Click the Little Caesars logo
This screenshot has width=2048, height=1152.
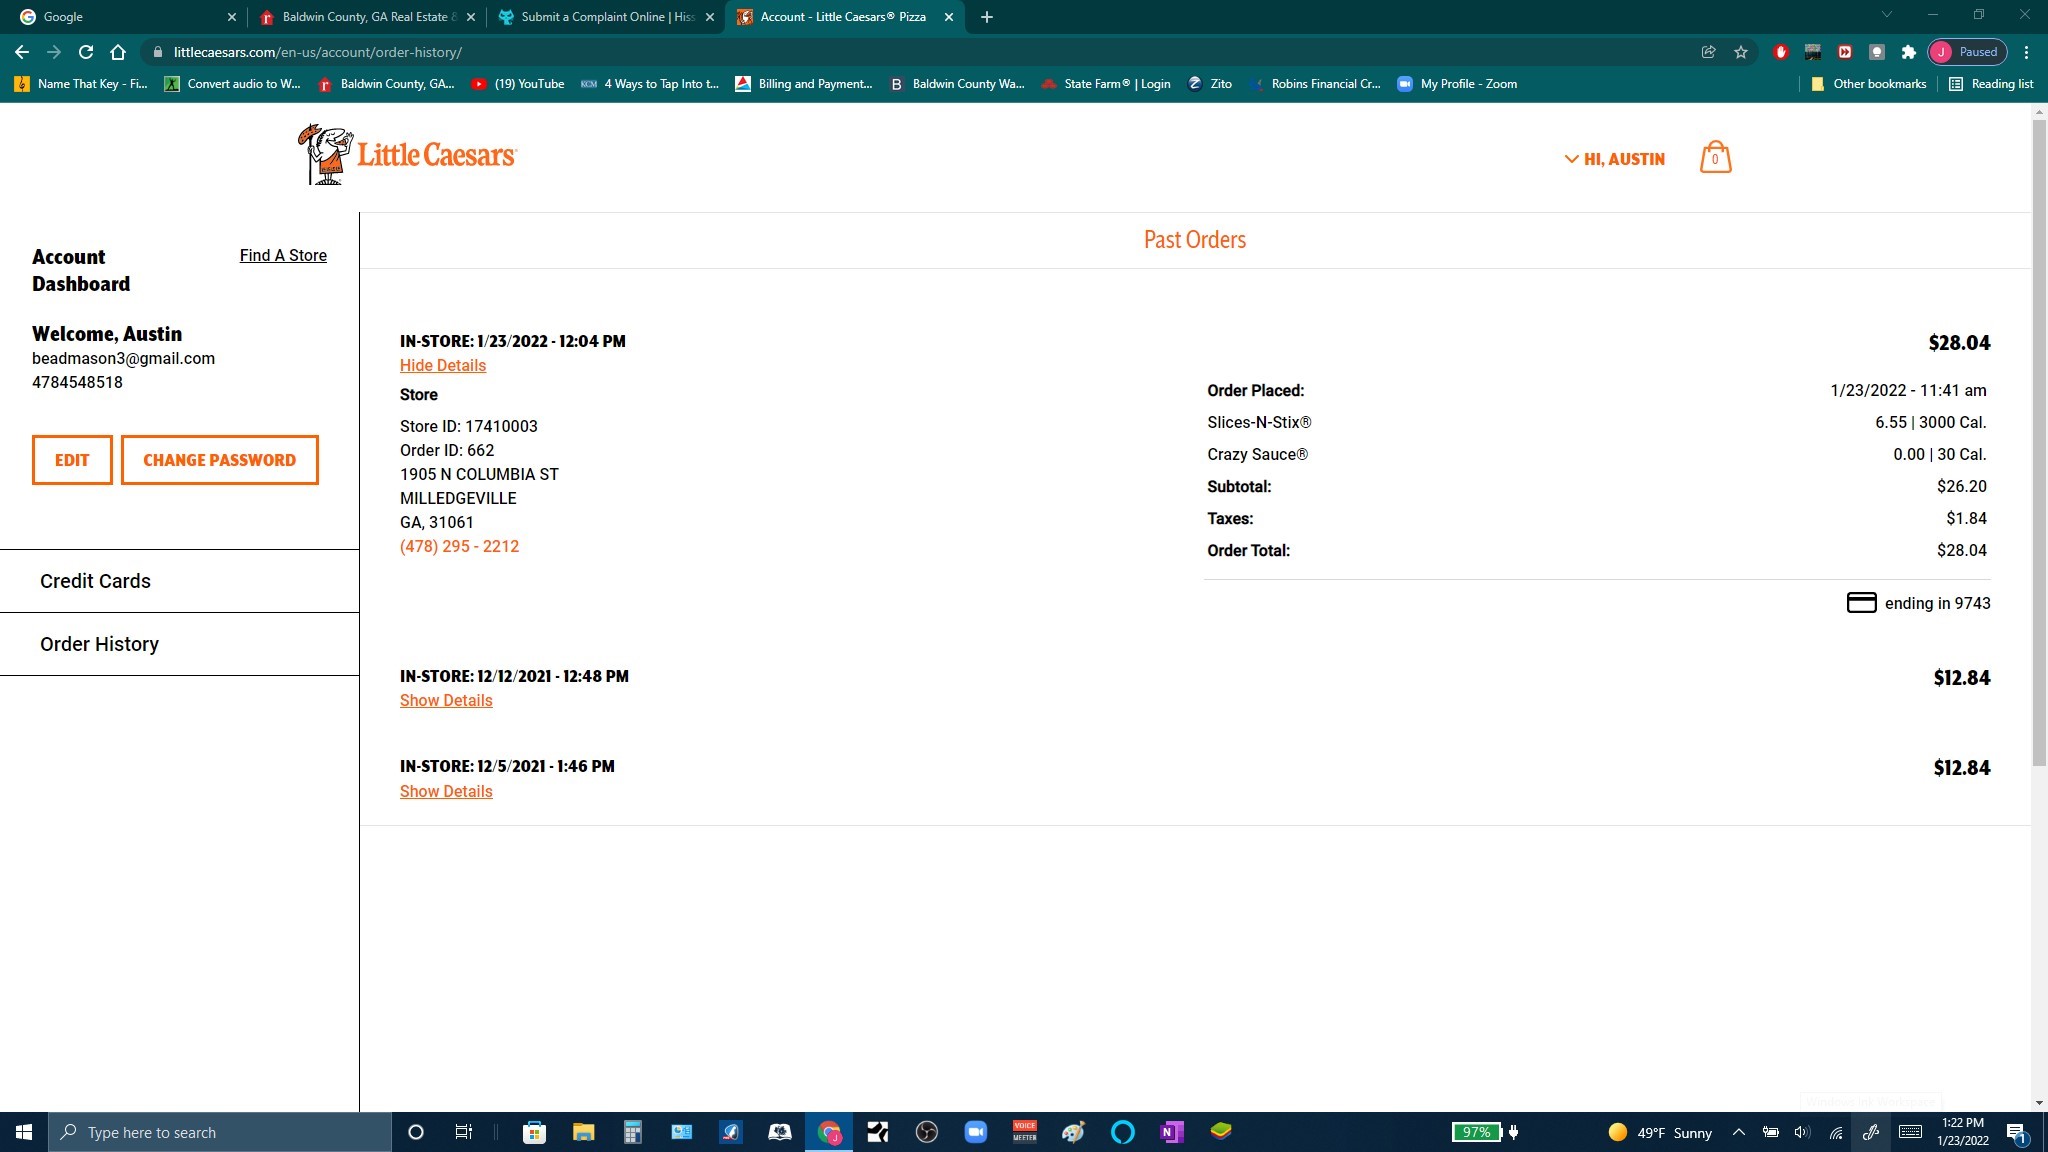click(x=406, y=154)
